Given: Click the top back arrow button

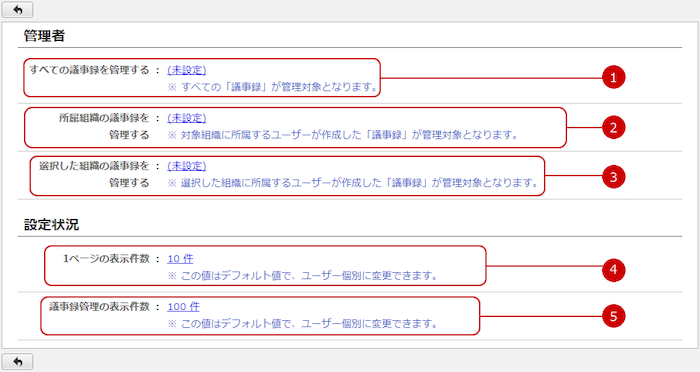Looking at the screenshot, I should click(17, 9).
